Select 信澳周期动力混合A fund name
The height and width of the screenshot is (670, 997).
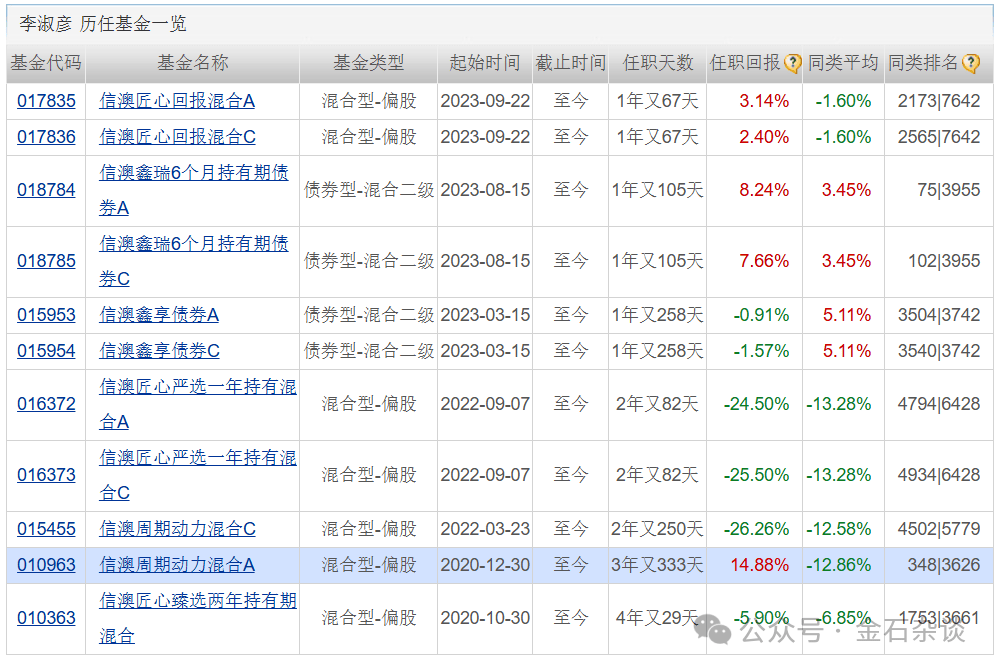(177, 565)
